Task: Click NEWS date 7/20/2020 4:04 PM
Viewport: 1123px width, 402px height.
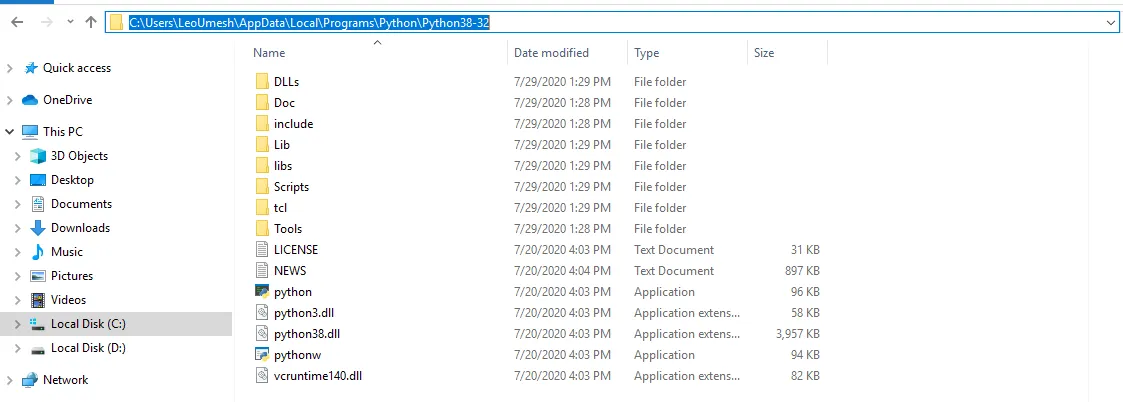Action: 562,271
